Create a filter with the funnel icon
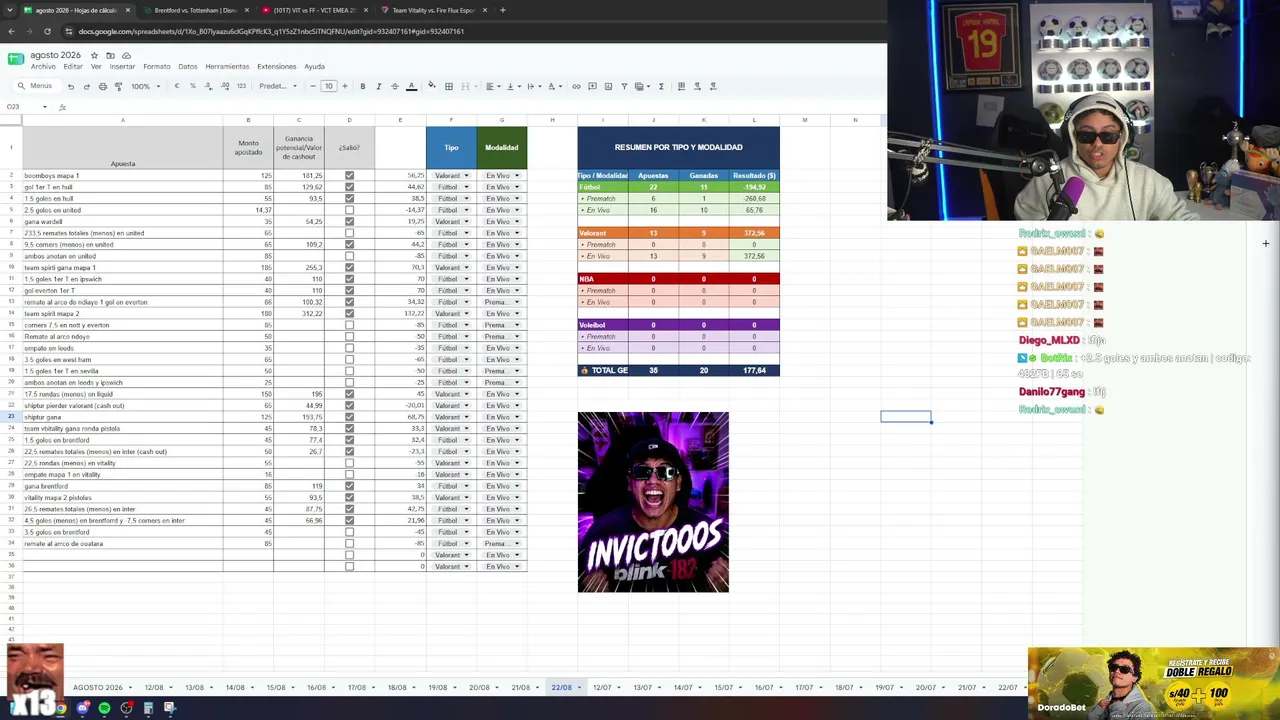This screenshot has width=1280, height=720. [625, 86]
